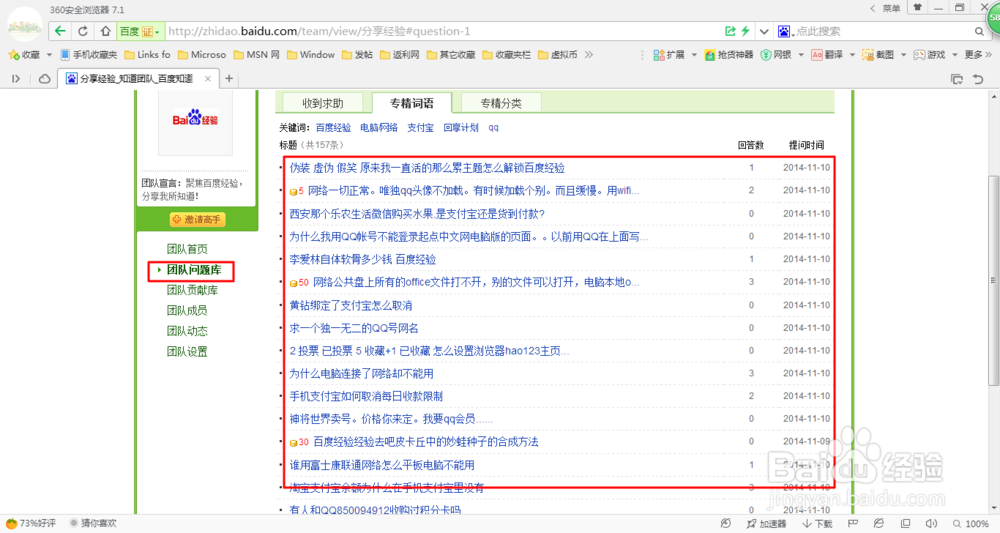Open the 翻译 translate extension

coord(827,55)
